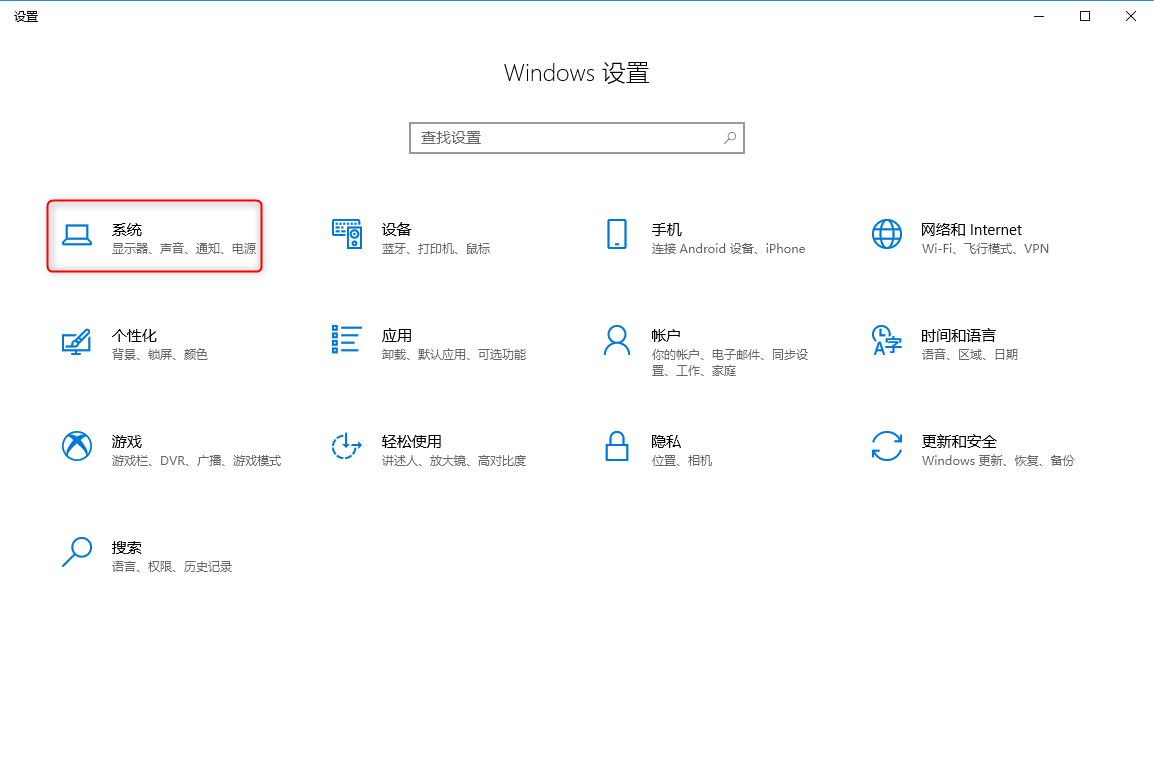This screenshot has height=763, width=1154.
Task: Click the circular arrows icon for 更新和安全
Action: tap(887, 446)
